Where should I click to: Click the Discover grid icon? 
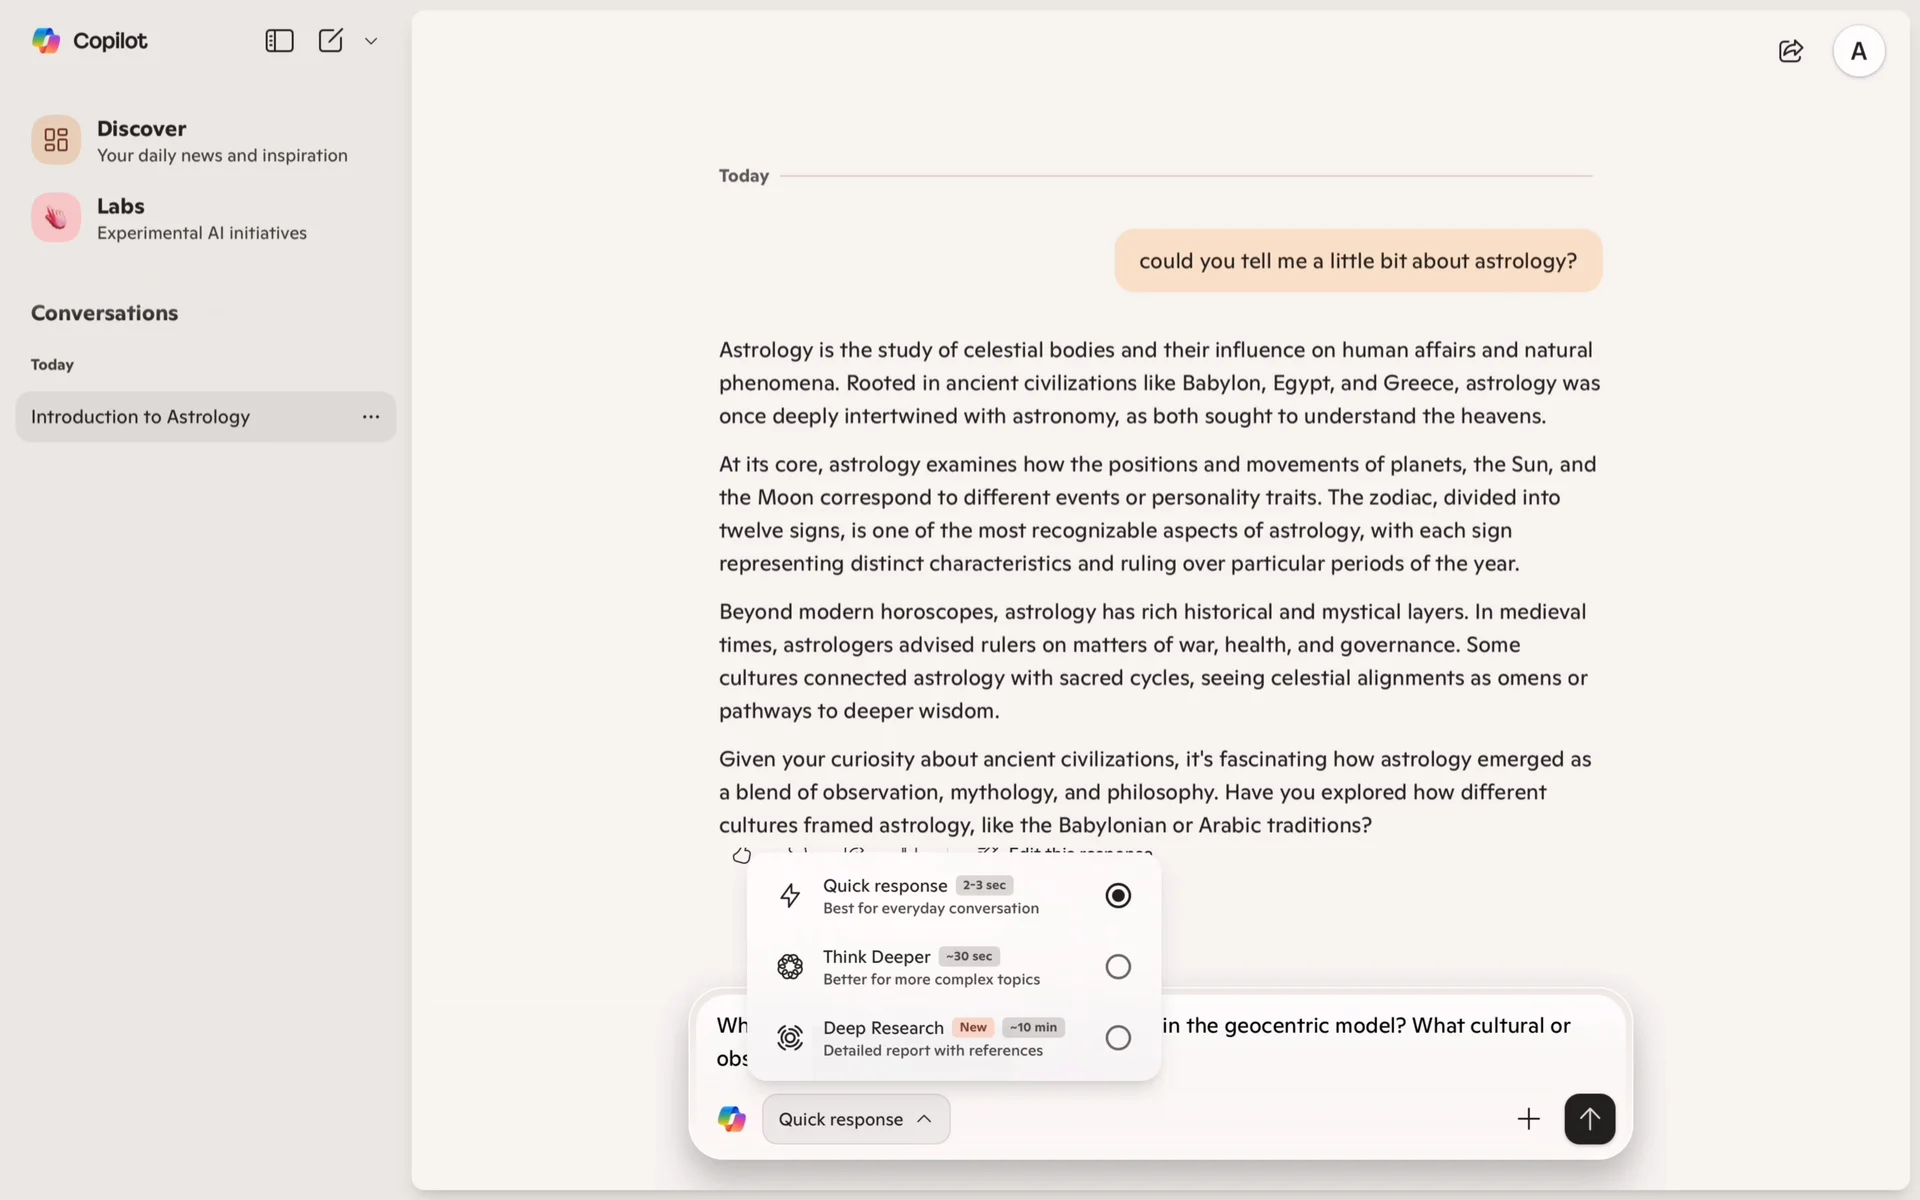(56, 140)
